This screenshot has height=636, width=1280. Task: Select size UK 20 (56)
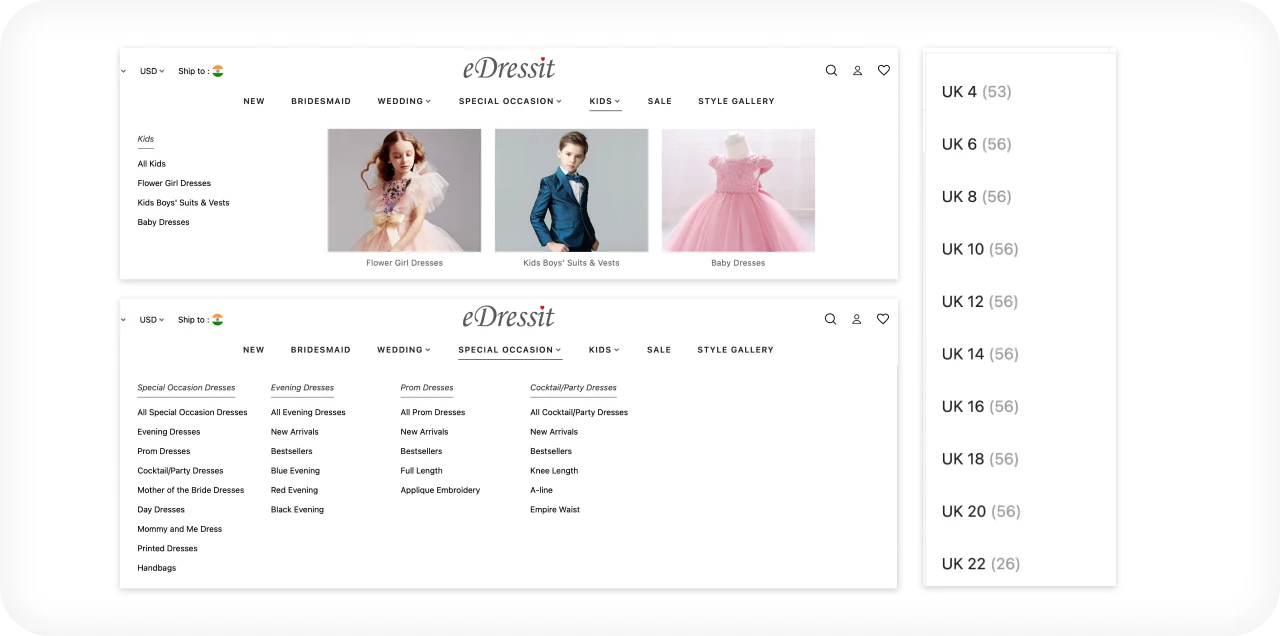pos(980,512)
